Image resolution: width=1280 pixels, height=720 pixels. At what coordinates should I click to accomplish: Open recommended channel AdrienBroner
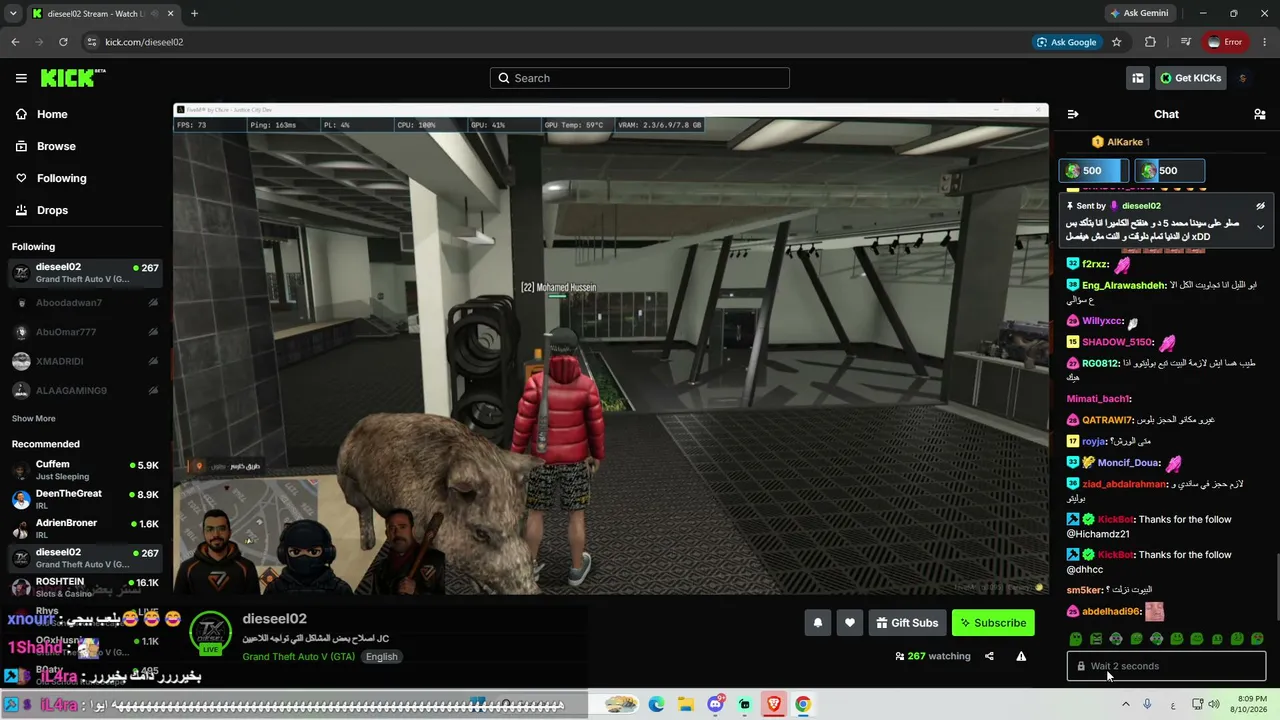tap(85, 528)
